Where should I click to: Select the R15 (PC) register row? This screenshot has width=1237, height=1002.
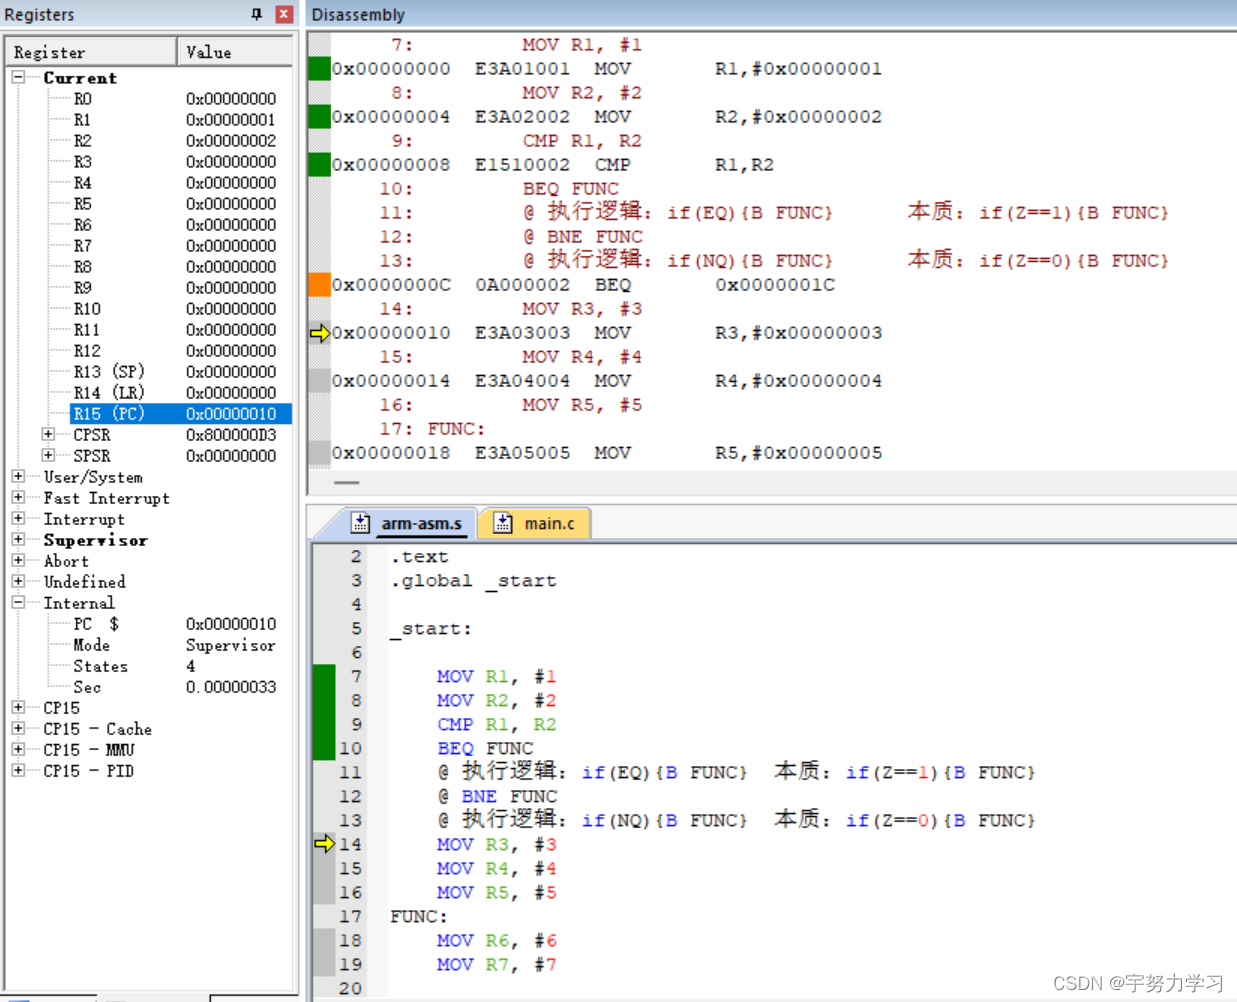[181, 414]
